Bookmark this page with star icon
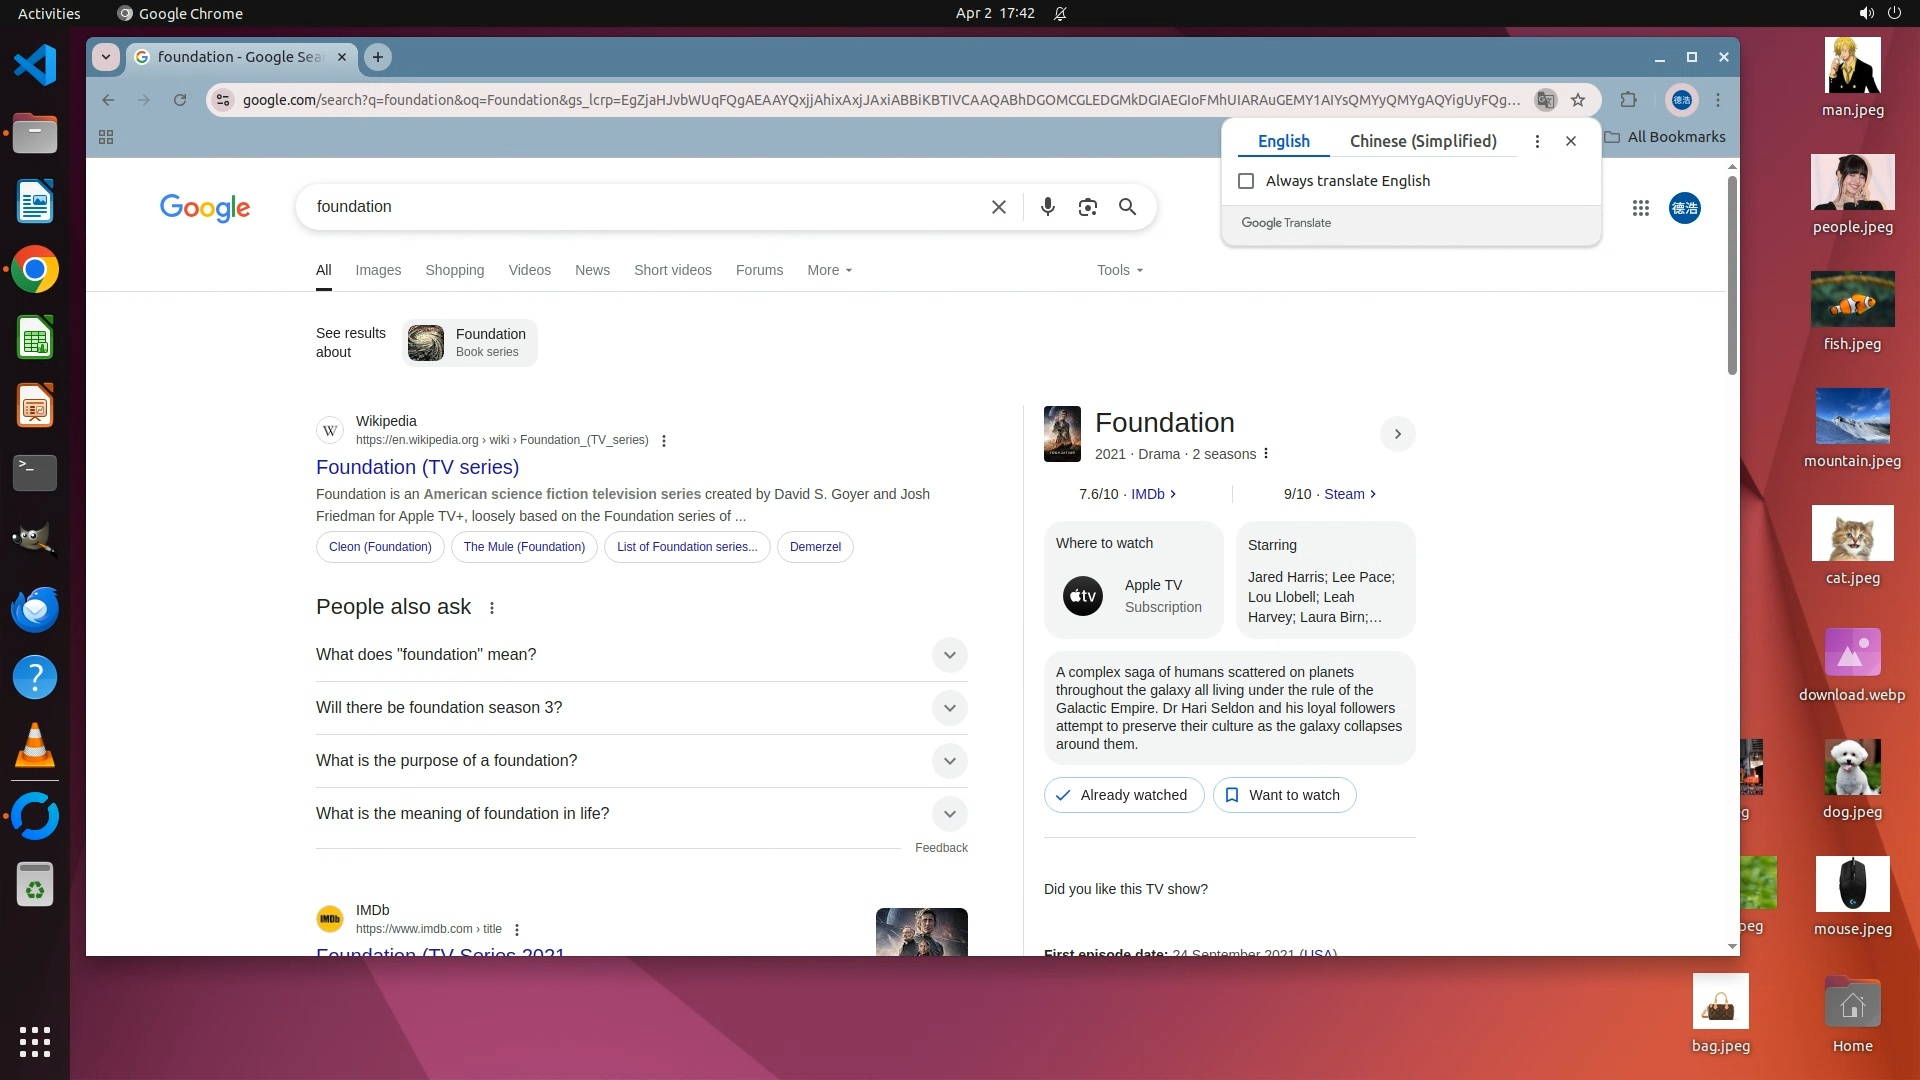Screen dimensions: 1920x1080 (1578, 100)
